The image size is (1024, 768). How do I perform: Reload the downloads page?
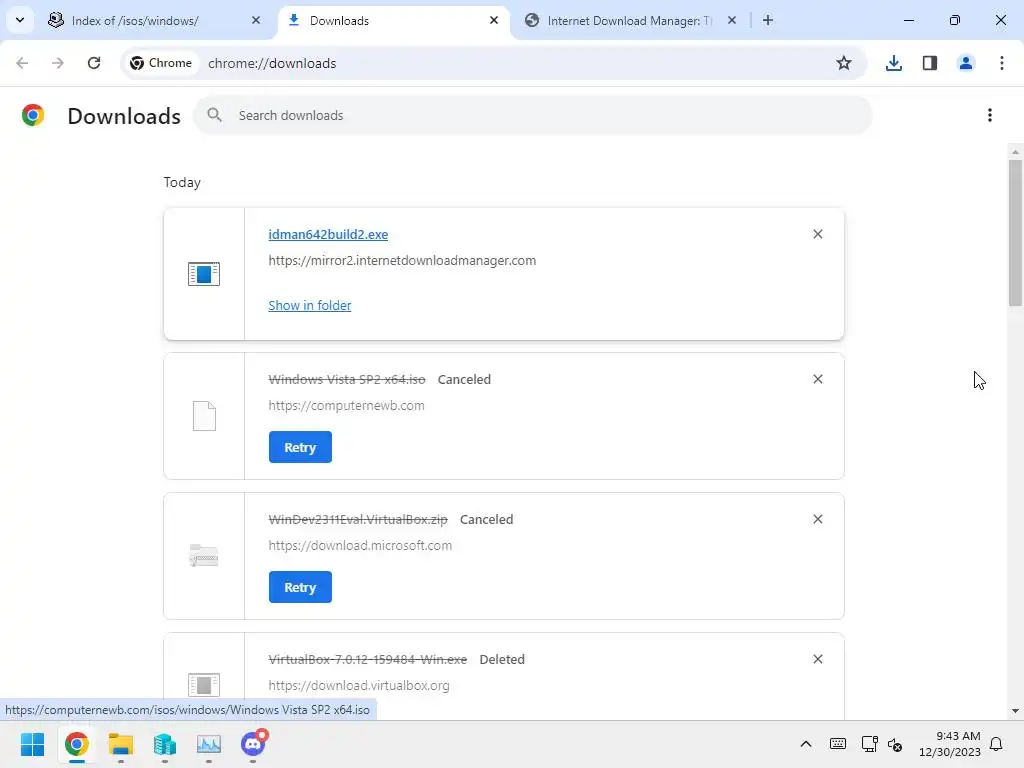click(x=94, y=63)
